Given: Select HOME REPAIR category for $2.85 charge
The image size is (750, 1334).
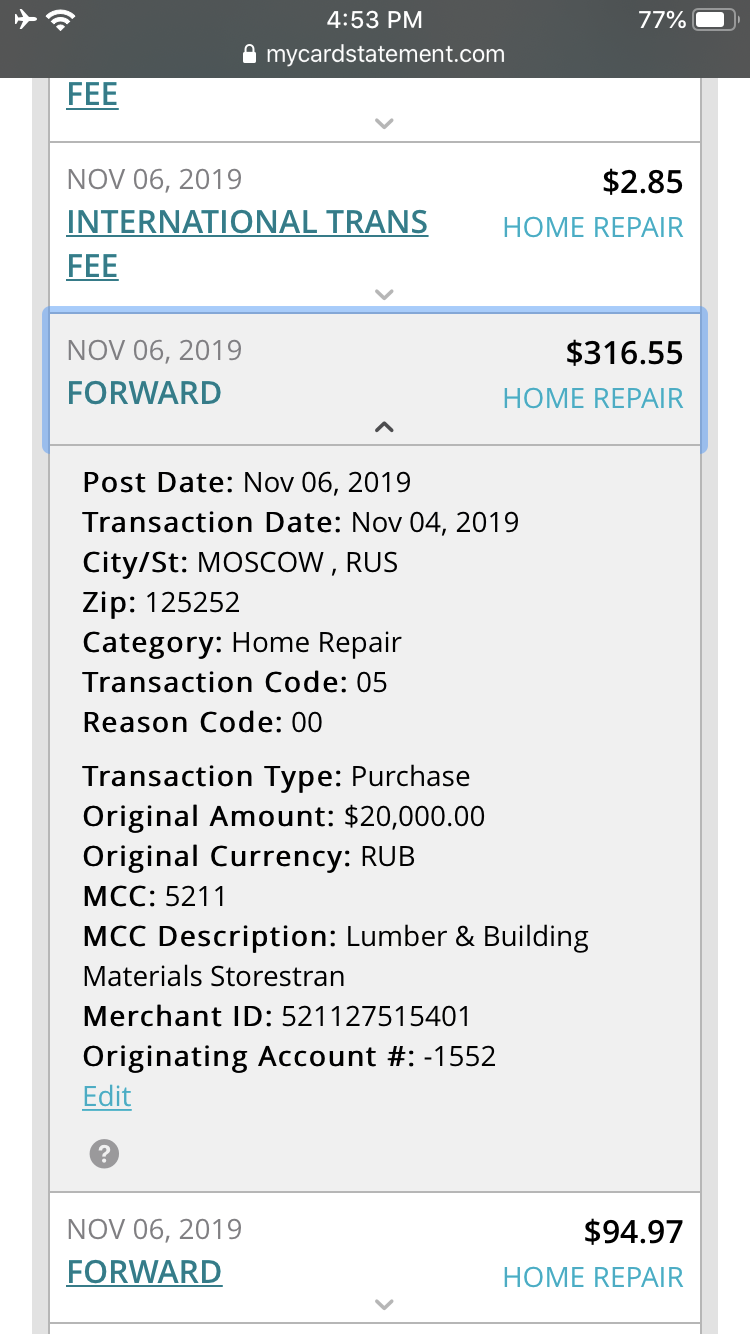Looking at the screenshot, I should pyautogui.click(x=593, y=227).
